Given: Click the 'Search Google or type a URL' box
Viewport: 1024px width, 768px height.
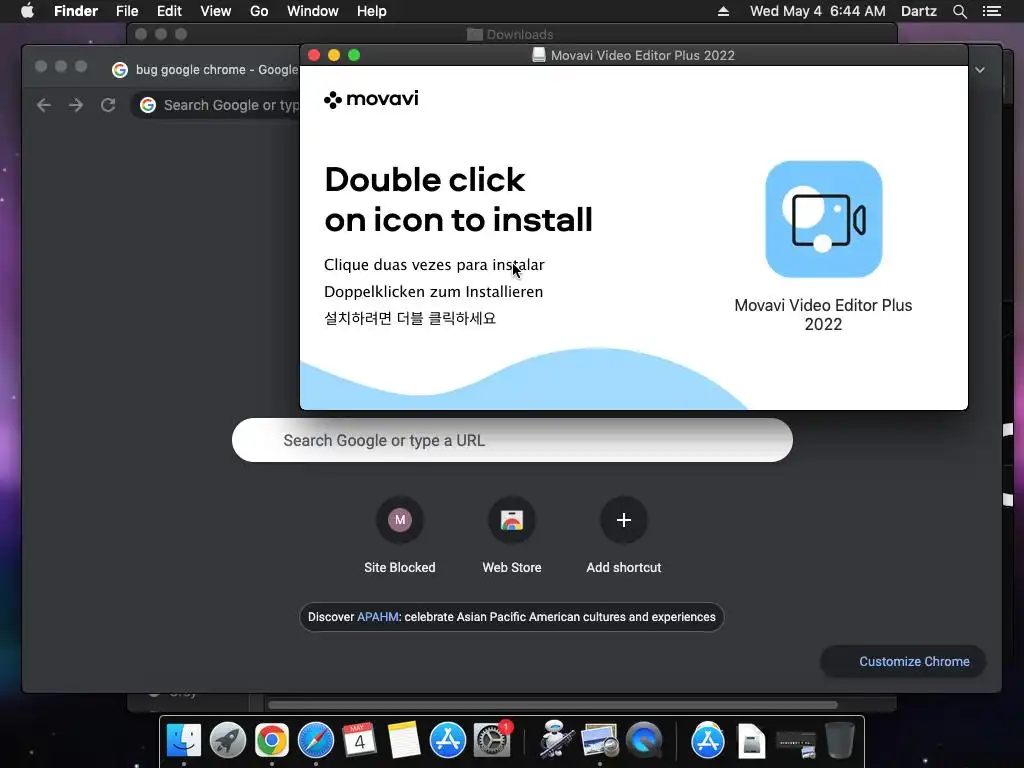Looking at the screenshot, I should [512, 440].
